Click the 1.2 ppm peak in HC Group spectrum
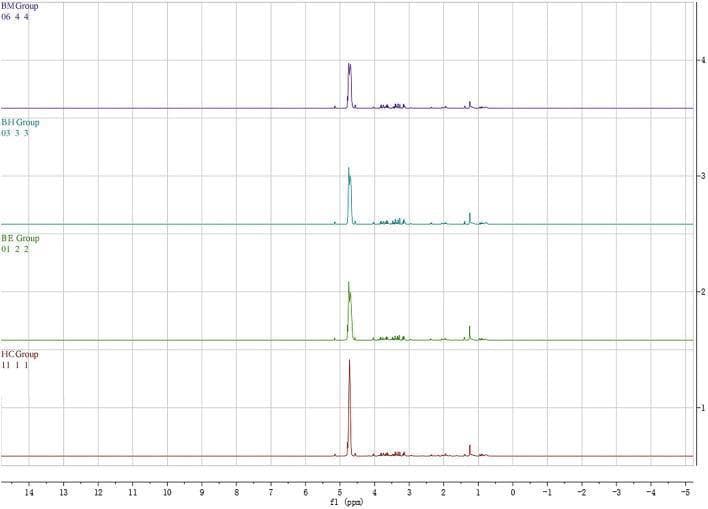This screenshot has width=708, height=509. click(x=470, y=450)
